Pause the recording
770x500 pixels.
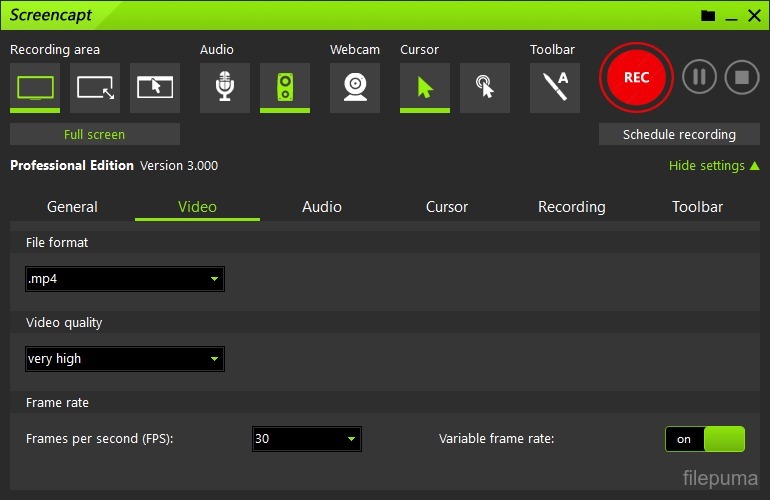[699, 77]
